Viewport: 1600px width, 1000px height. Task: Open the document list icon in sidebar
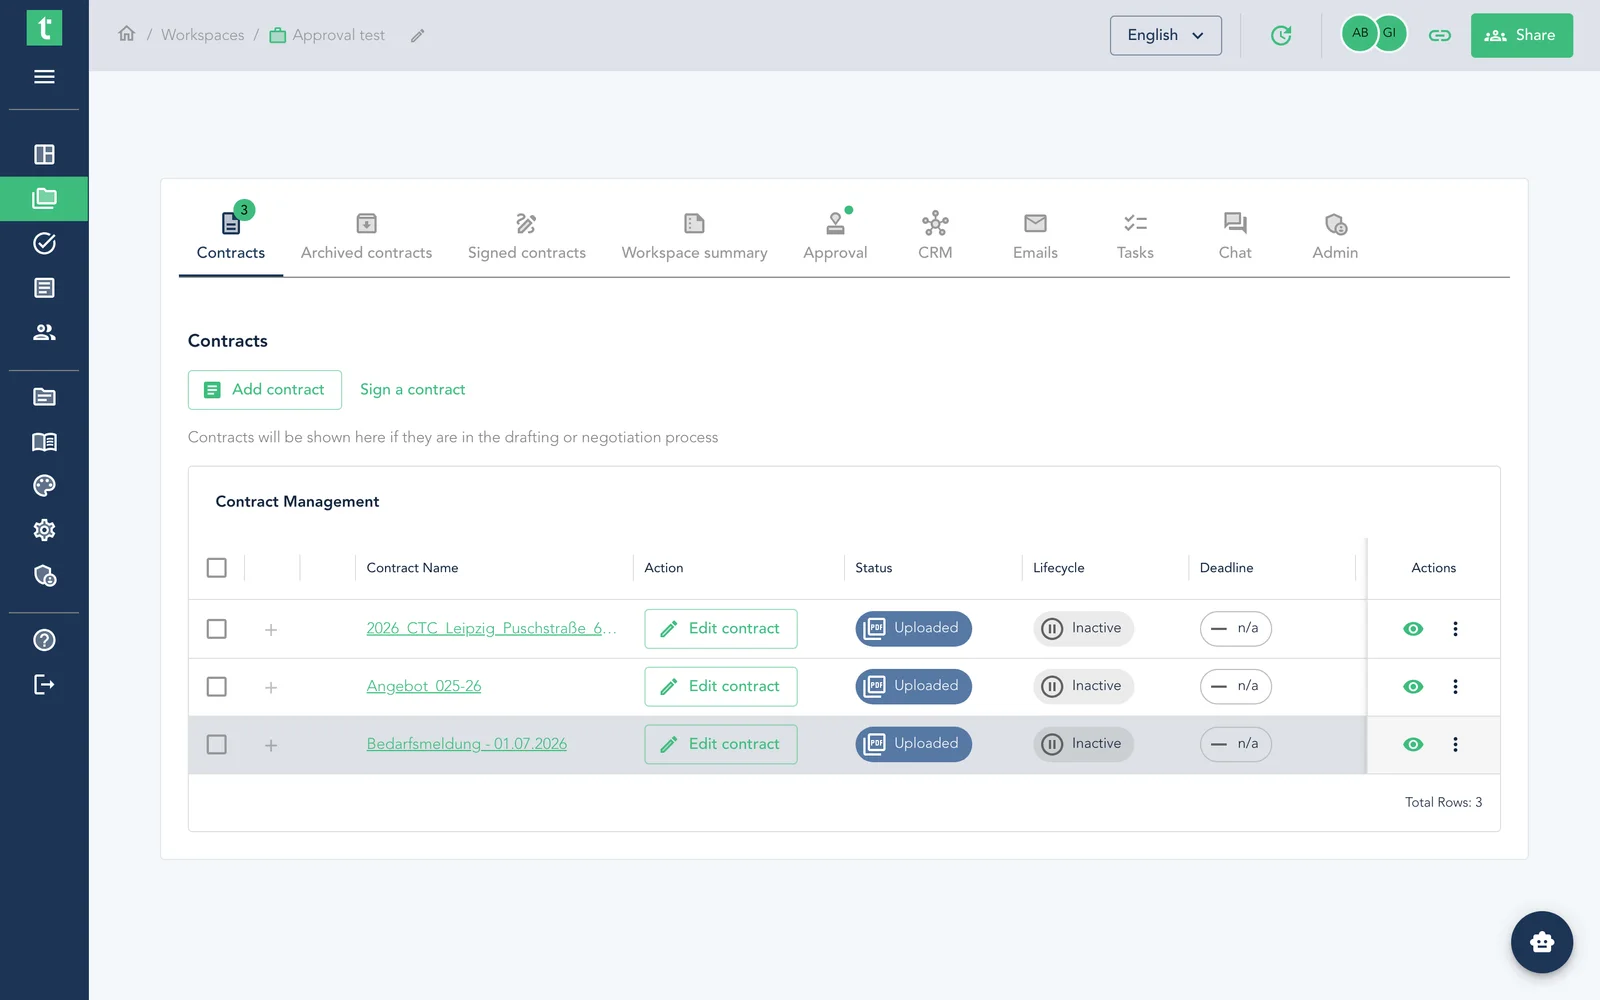tap(44, 288)
